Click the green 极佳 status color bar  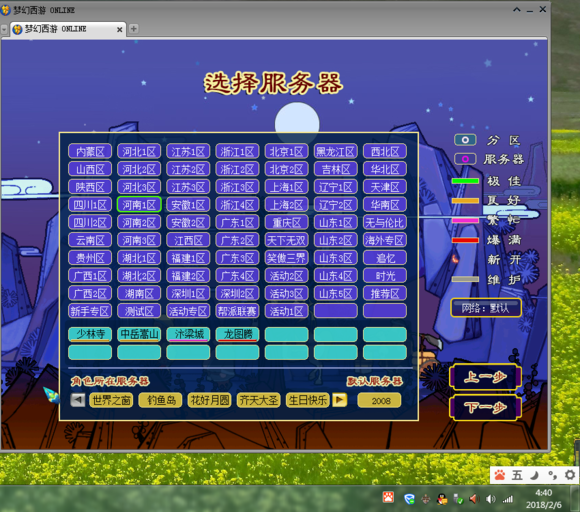click(465, 181)
